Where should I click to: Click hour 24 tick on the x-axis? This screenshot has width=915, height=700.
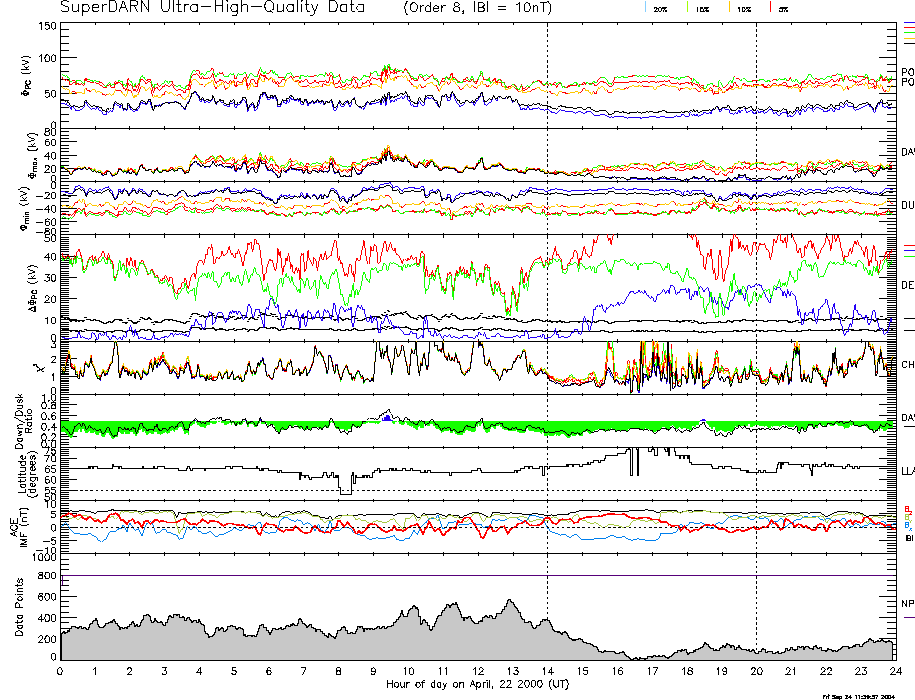click(x=895, y=672)
